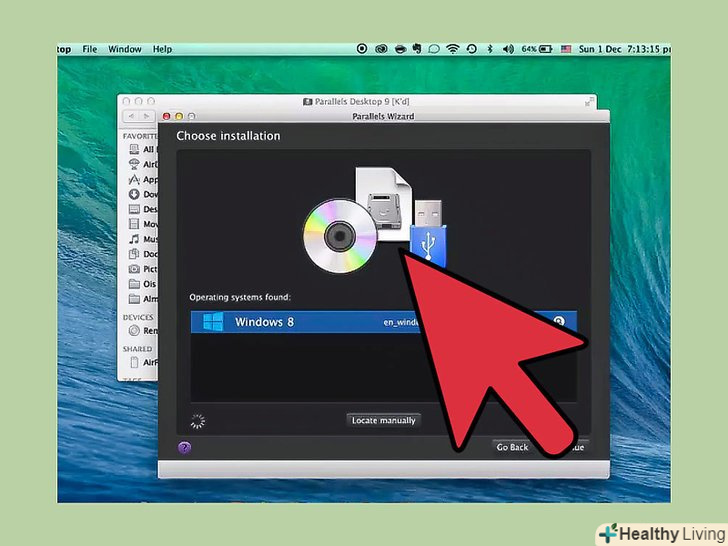Open the US flag input source menu
This screenshot has width=728, height=546.
click(566, 49)
